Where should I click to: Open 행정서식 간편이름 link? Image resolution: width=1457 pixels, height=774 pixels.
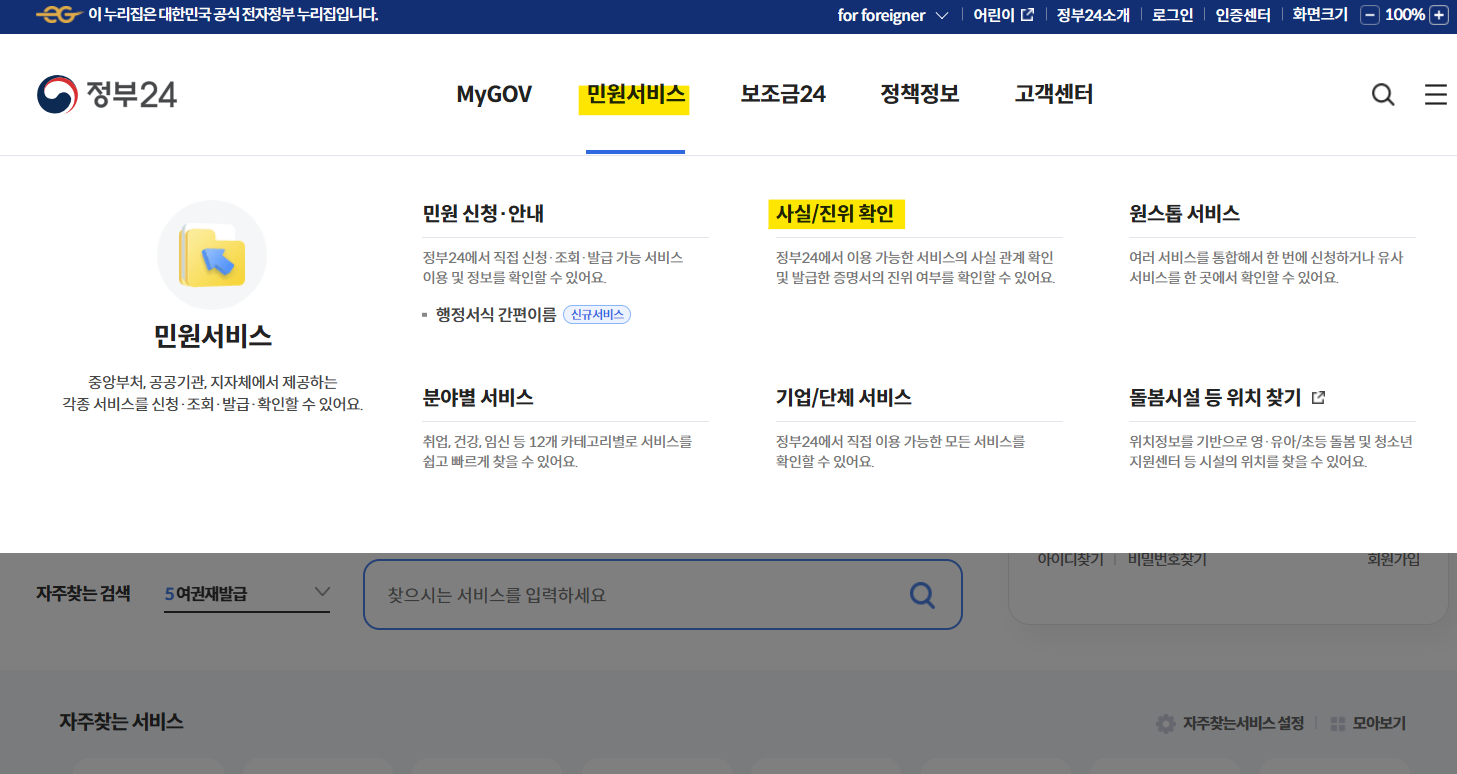coord(496,315)
